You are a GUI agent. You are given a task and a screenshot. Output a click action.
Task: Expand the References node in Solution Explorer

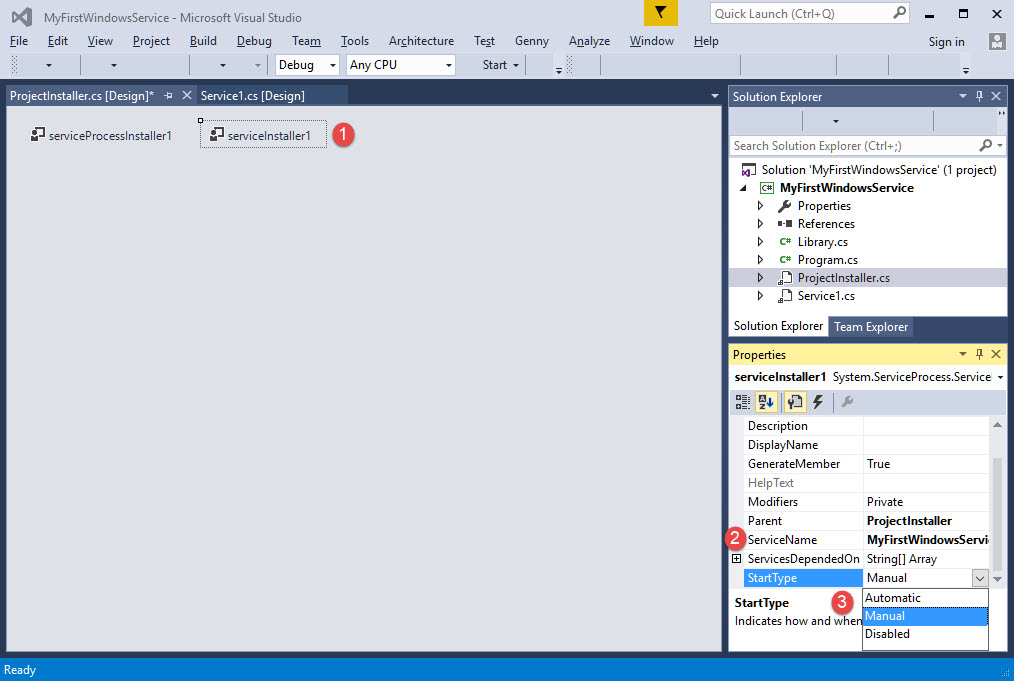coord(760,224)
